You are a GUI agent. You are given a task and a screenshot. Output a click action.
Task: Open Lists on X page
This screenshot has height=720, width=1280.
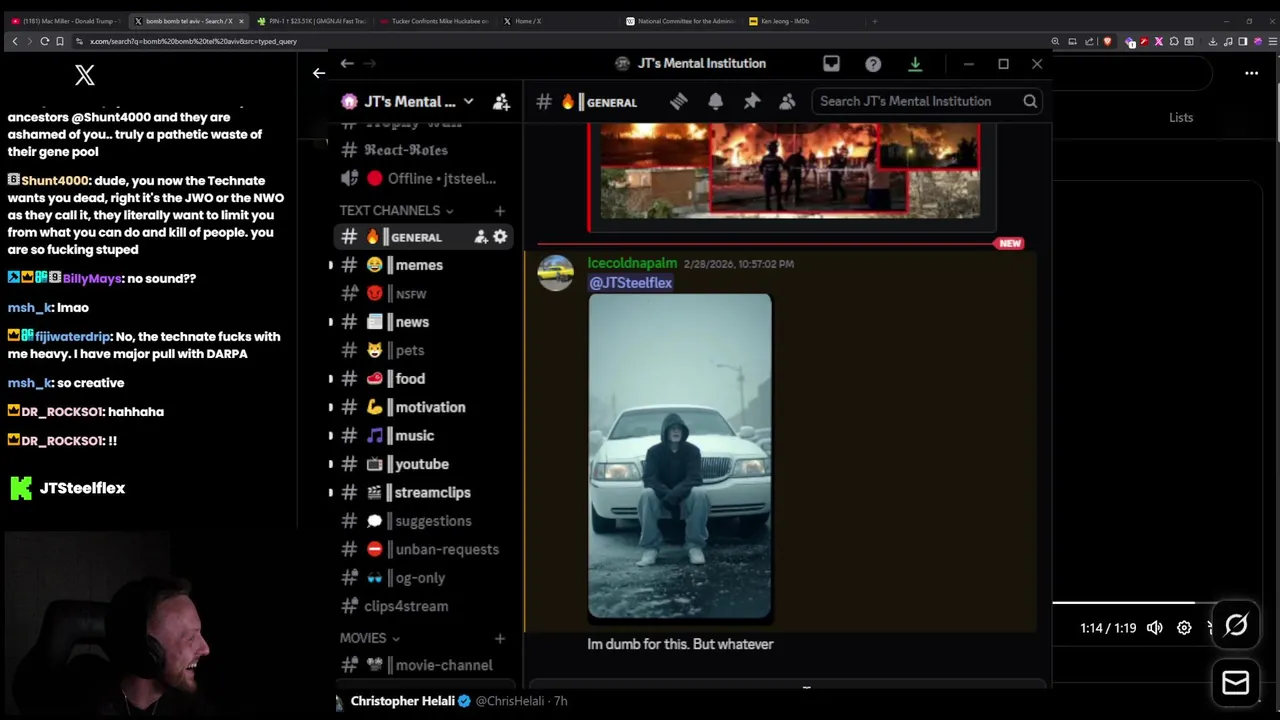tap(1181, 117)
